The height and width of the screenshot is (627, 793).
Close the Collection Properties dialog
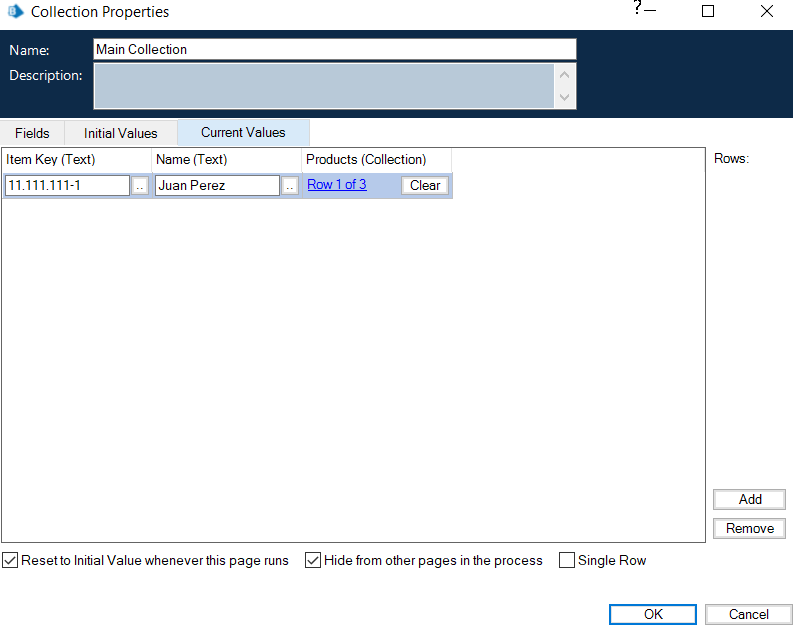point(767,11)
